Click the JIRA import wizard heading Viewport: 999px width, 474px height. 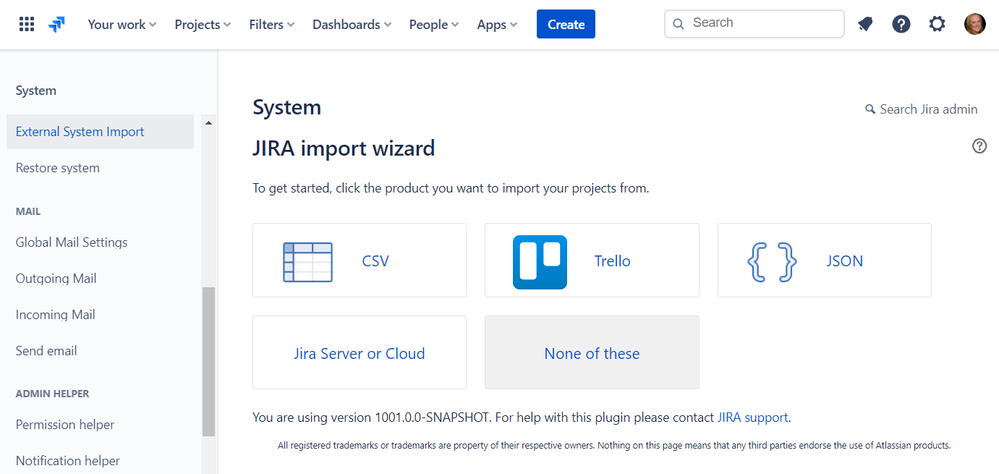click(x=344, y=148)
